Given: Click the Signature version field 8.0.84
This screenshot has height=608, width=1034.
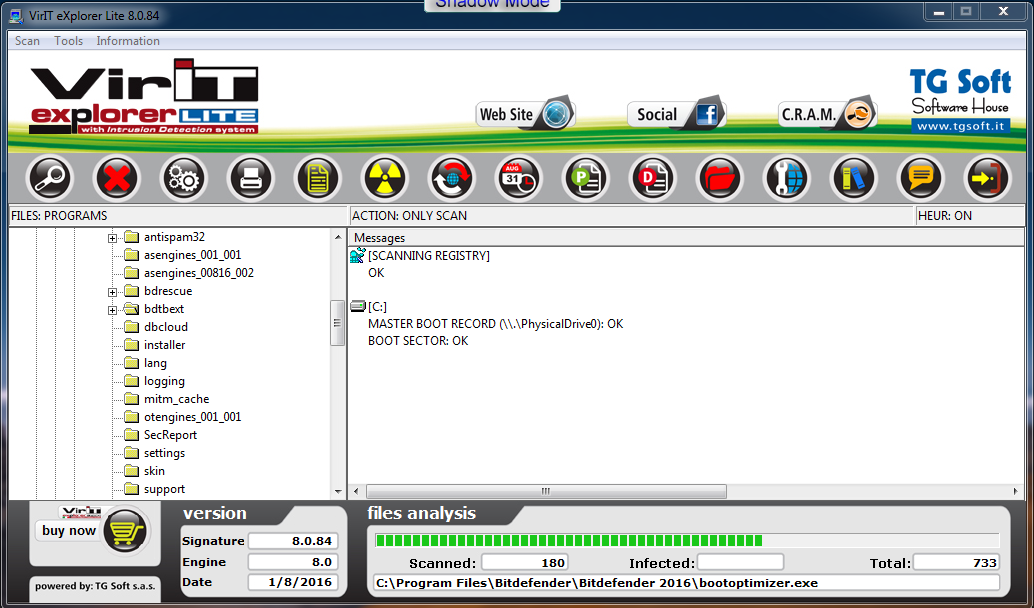Looking at the screenshot, I should pyautogui.click(x=293, y=541).
